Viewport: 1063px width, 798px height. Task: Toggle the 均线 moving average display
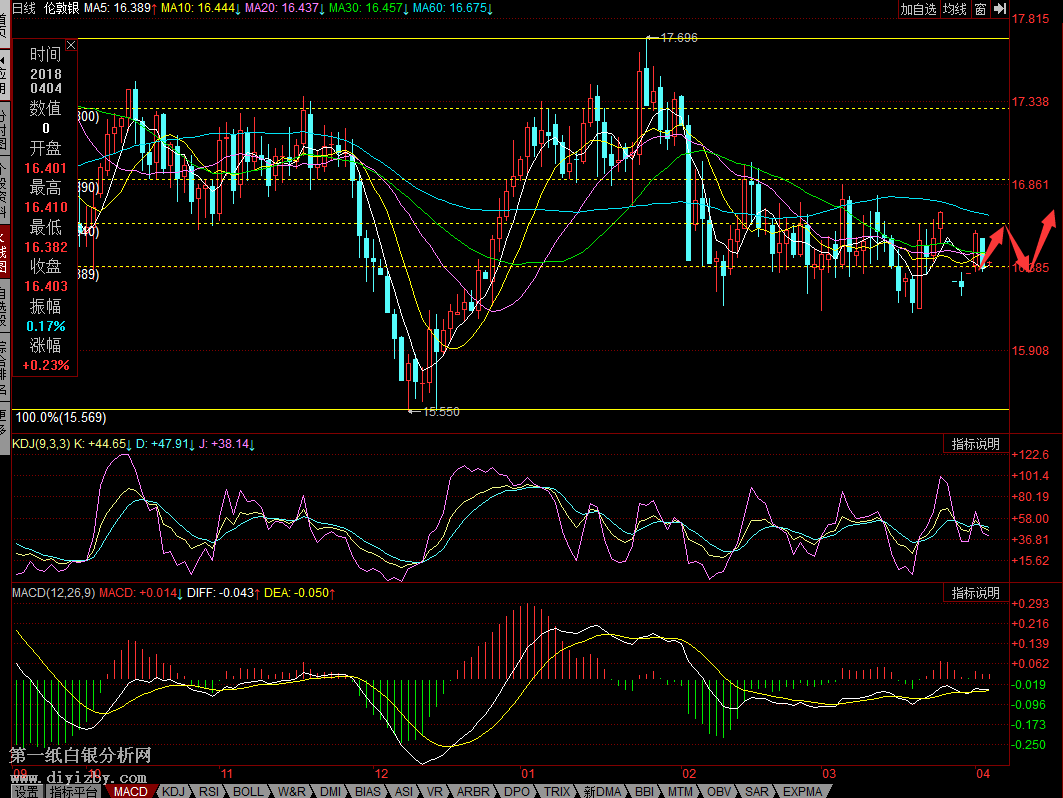(x=955, y=9)
